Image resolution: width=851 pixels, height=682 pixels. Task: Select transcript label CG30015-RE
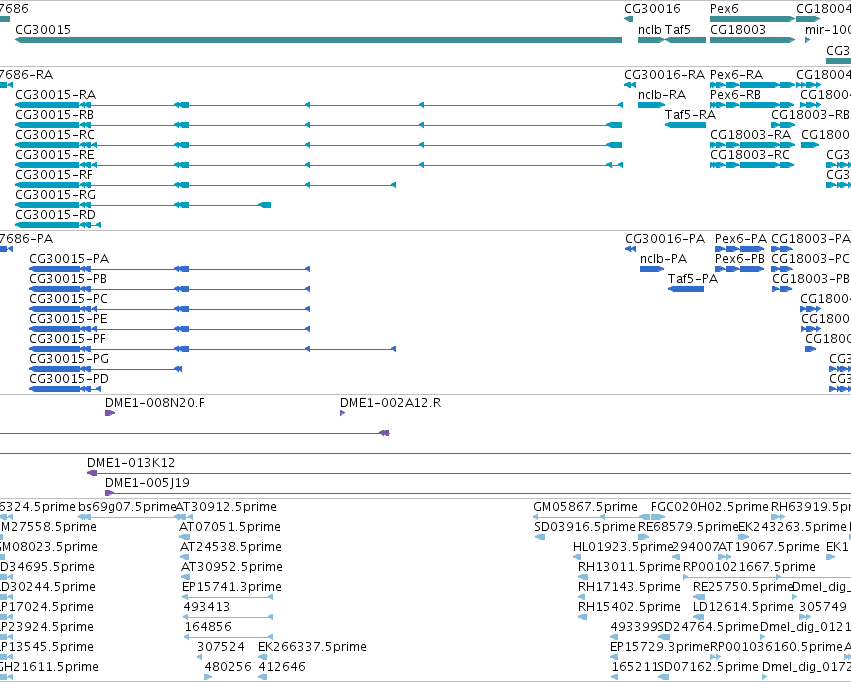coord(55,155)
